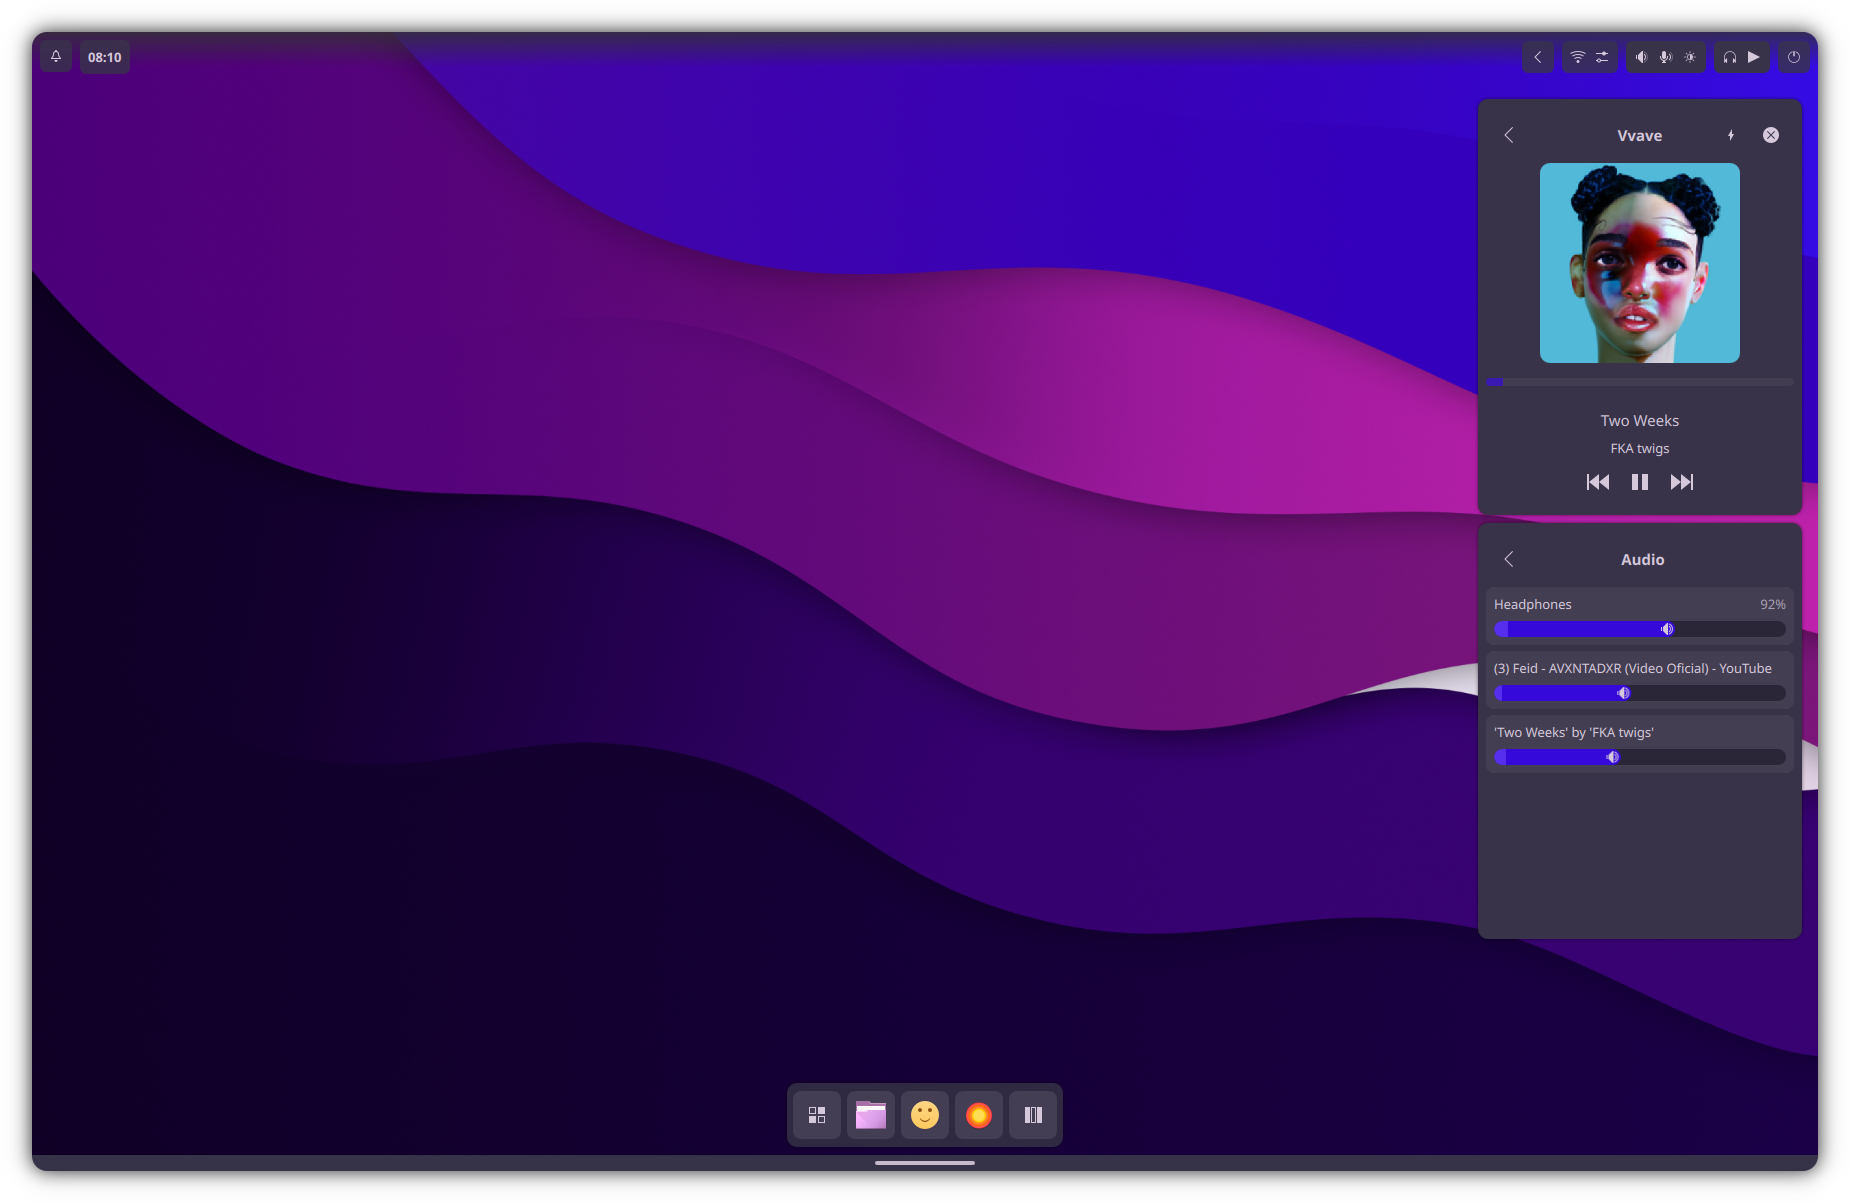Skip to the next track
The width and height of the screenshot is (1850, 1203).
1682,482
